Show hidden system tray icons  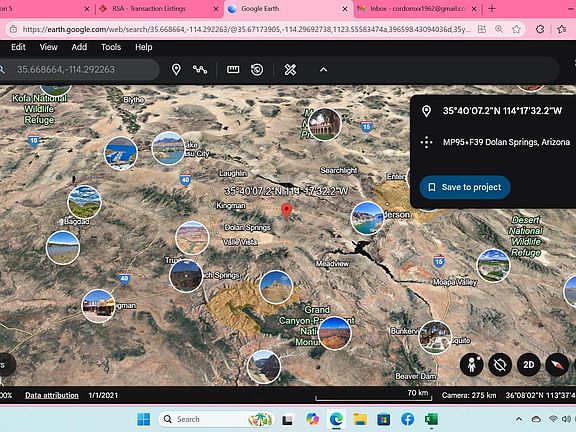click(x=519, y=419)
